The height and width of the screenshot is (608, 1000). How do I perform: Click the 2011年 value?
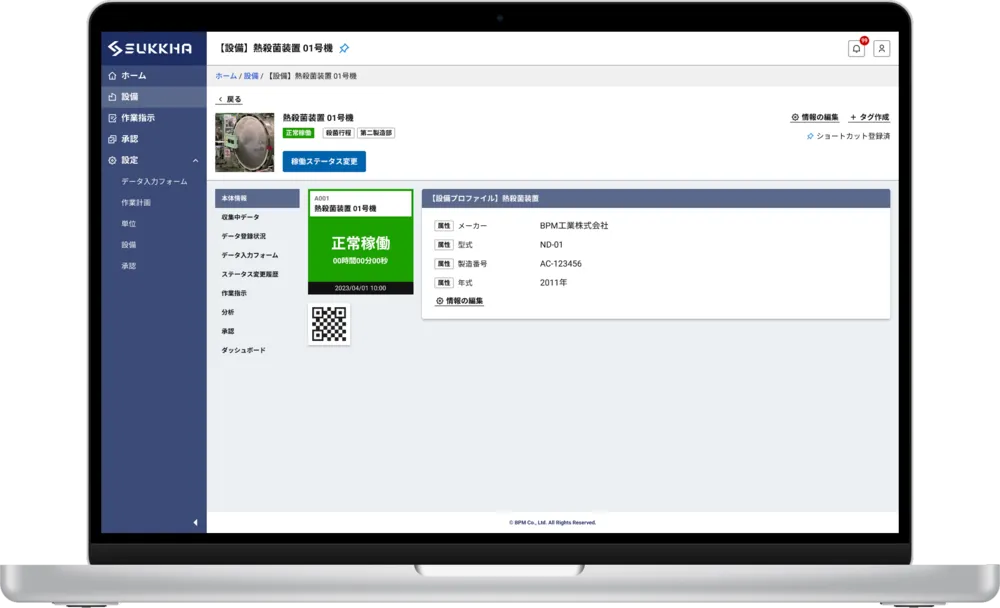point(554,283)
